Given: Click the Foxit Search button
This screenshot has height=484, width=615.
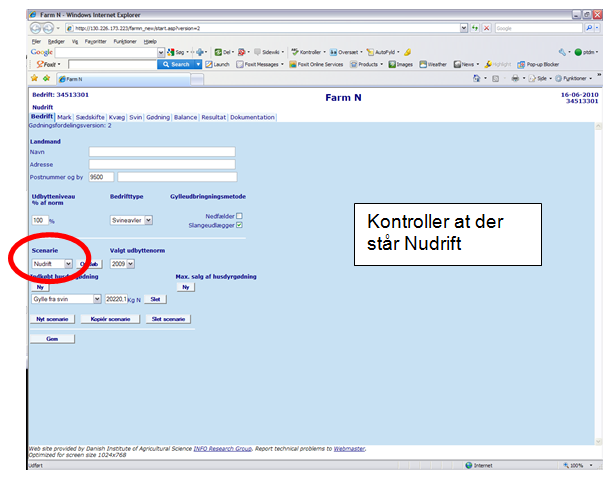Looking at the screenshot, I should [x=177, y=64].
